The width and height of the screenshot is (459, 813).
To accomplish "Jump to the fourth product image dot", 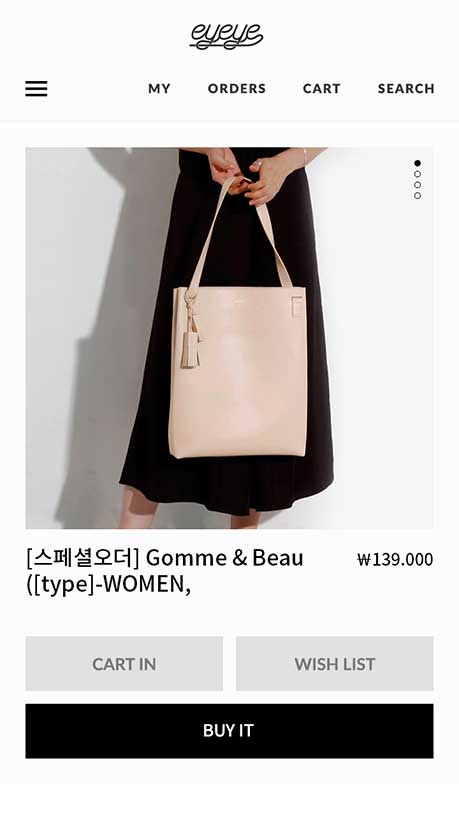I will click(418, 195).
